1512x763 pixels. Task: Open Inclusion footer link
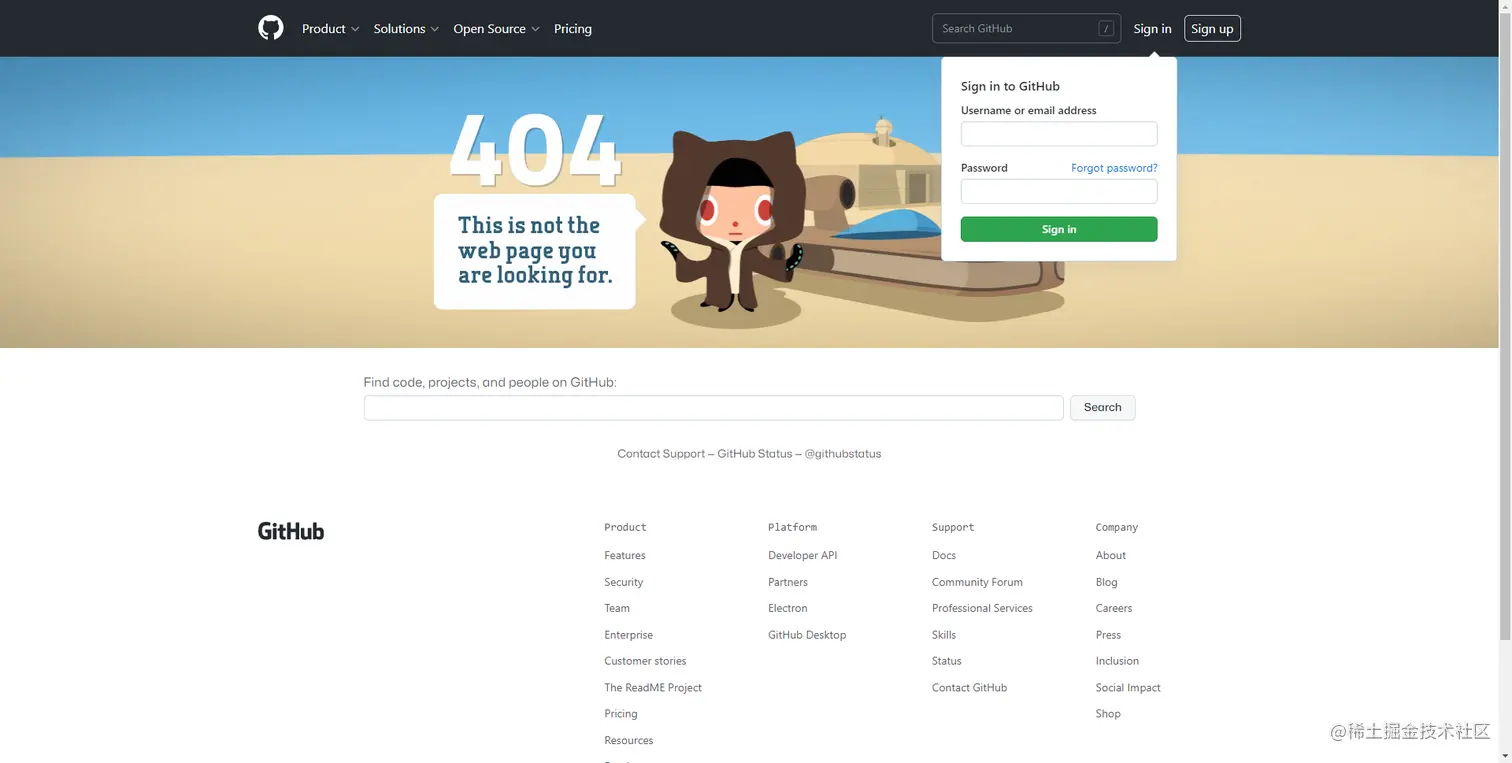(x=1117, y=661)
